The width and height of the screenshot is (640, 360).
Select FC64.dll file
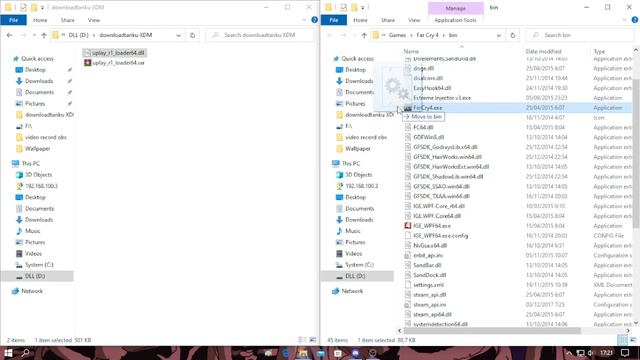pos(423,127)
